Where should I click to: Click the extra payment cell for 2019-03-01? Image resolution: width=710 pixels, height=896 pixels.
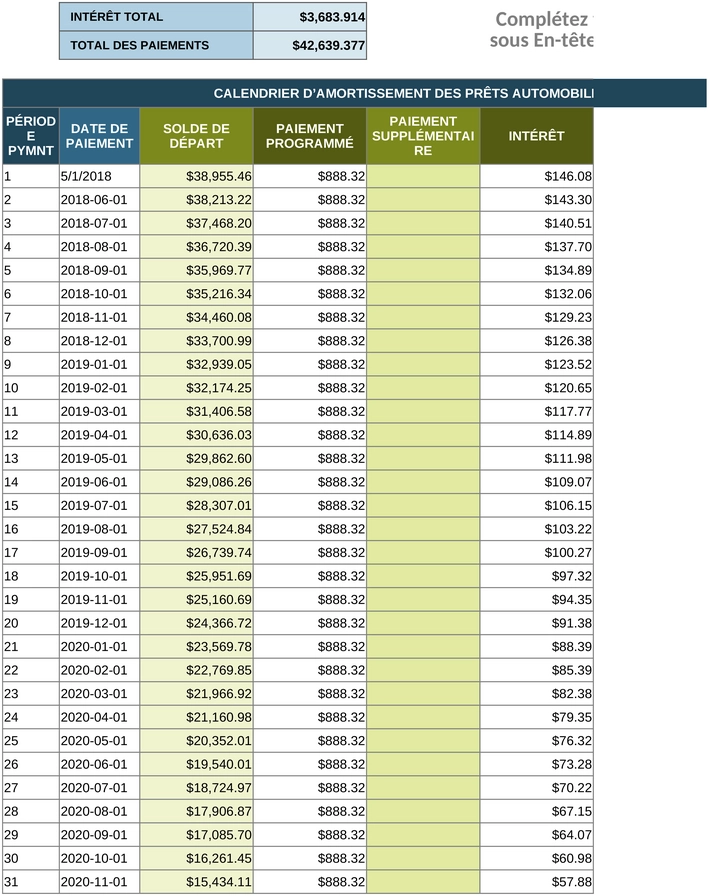[423, 411]
